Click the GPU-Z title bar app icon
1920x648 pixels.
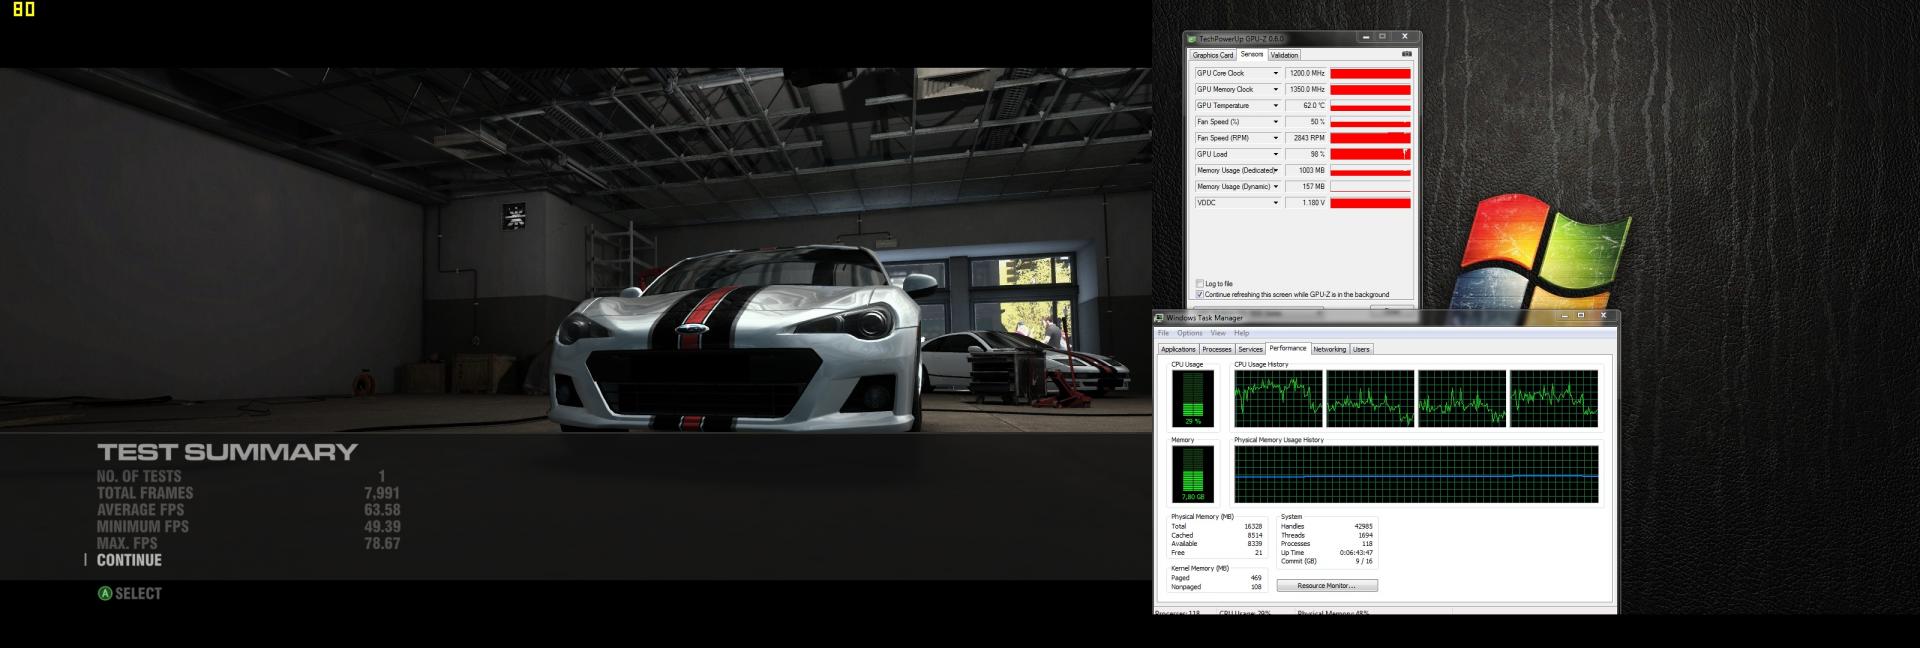coord(1192,39)
